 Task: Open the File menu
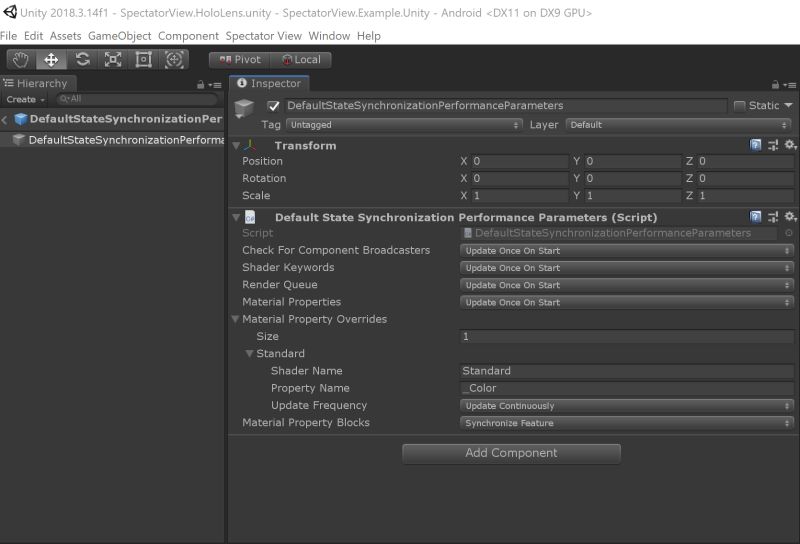pos(8,36)
